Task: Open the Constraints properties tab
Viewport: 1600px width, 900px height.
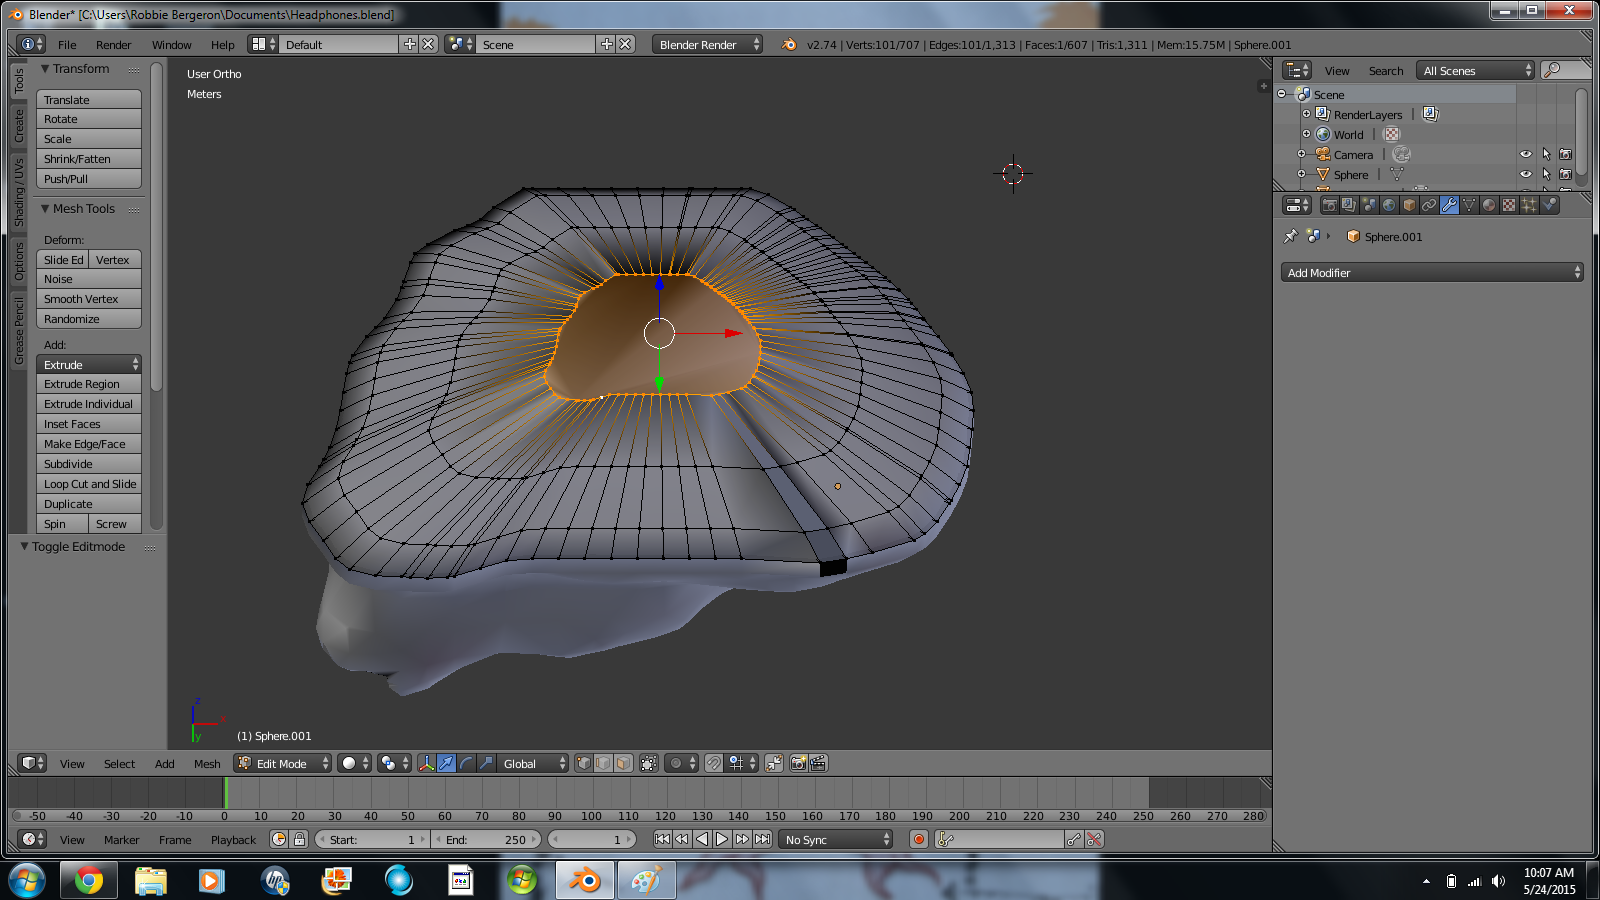Action: click(x=1429, y=205)
